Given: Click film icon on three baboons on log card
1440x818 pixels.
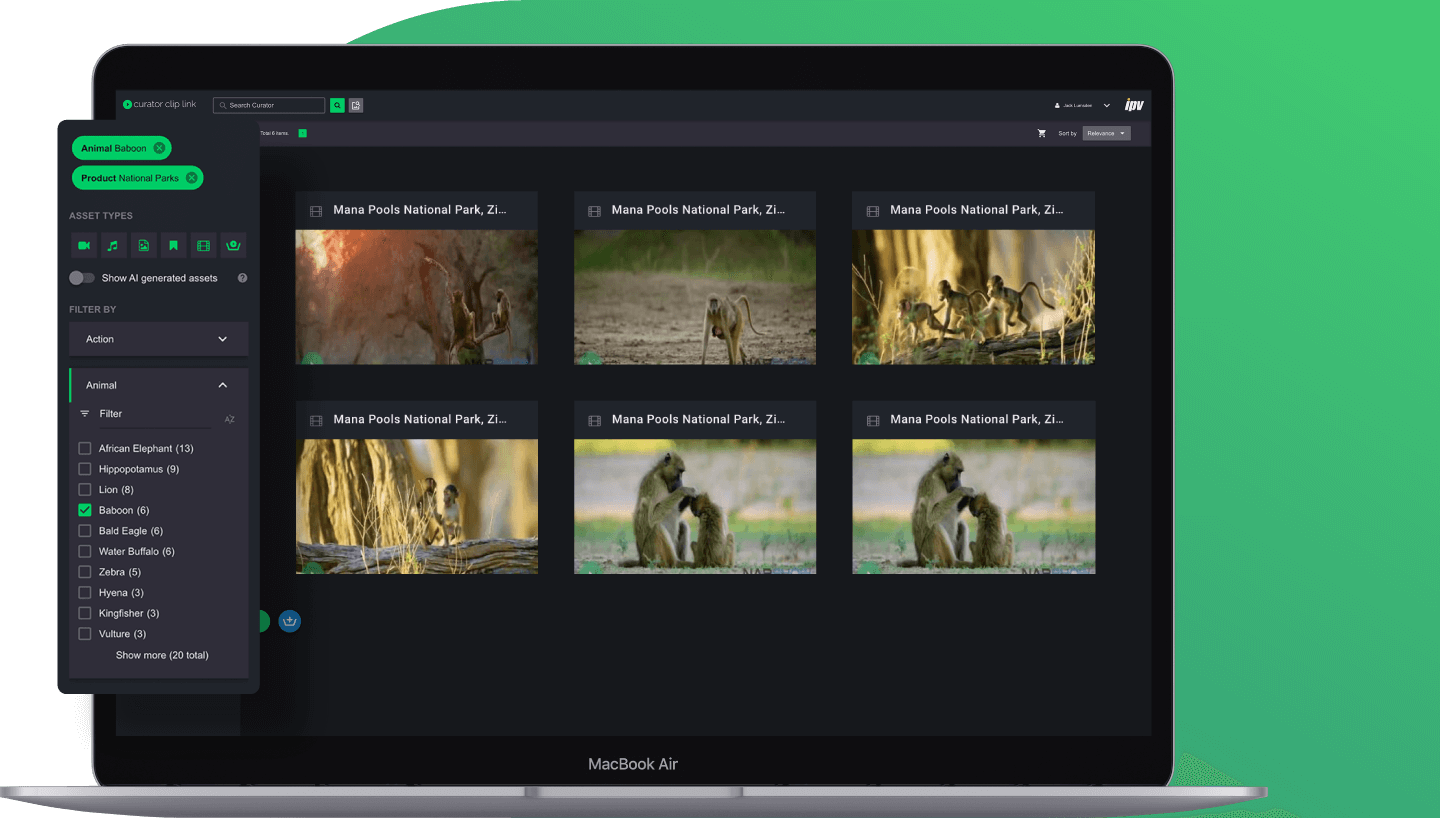Looking at the screenshot, I should pyautogui.click(x=873, y=211).
